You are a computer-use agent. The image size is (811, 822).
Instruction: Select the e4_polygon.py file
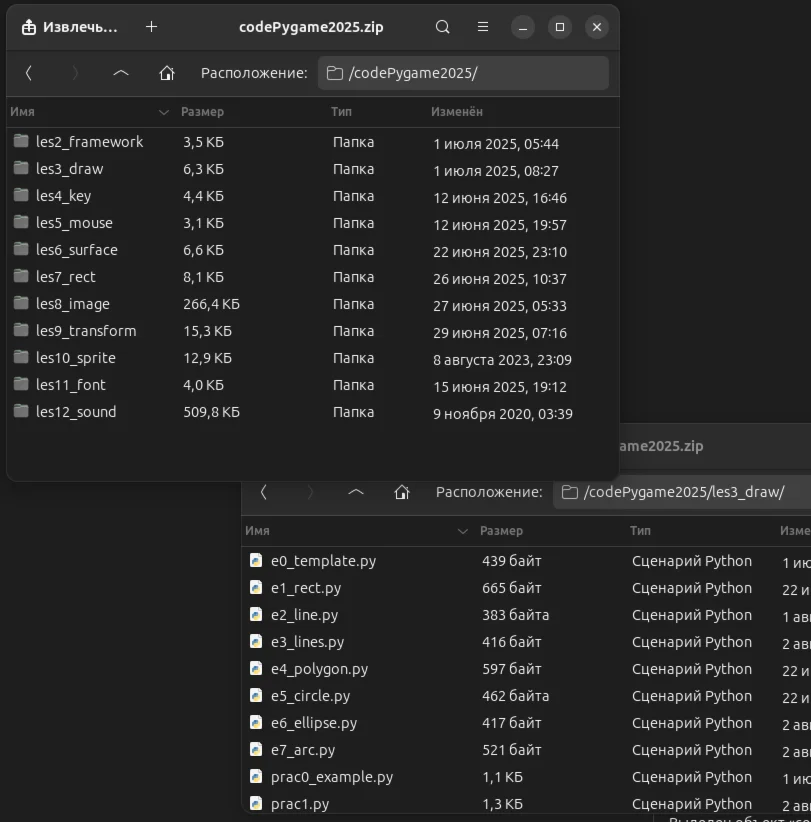(319, 669)
